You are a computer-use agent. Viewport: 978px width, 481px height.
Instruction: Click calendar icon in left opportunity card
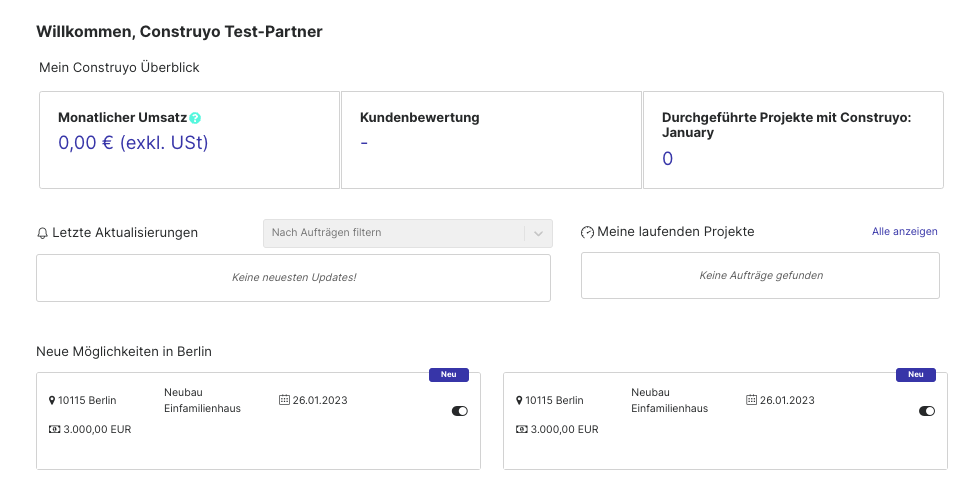click(284, 400)
